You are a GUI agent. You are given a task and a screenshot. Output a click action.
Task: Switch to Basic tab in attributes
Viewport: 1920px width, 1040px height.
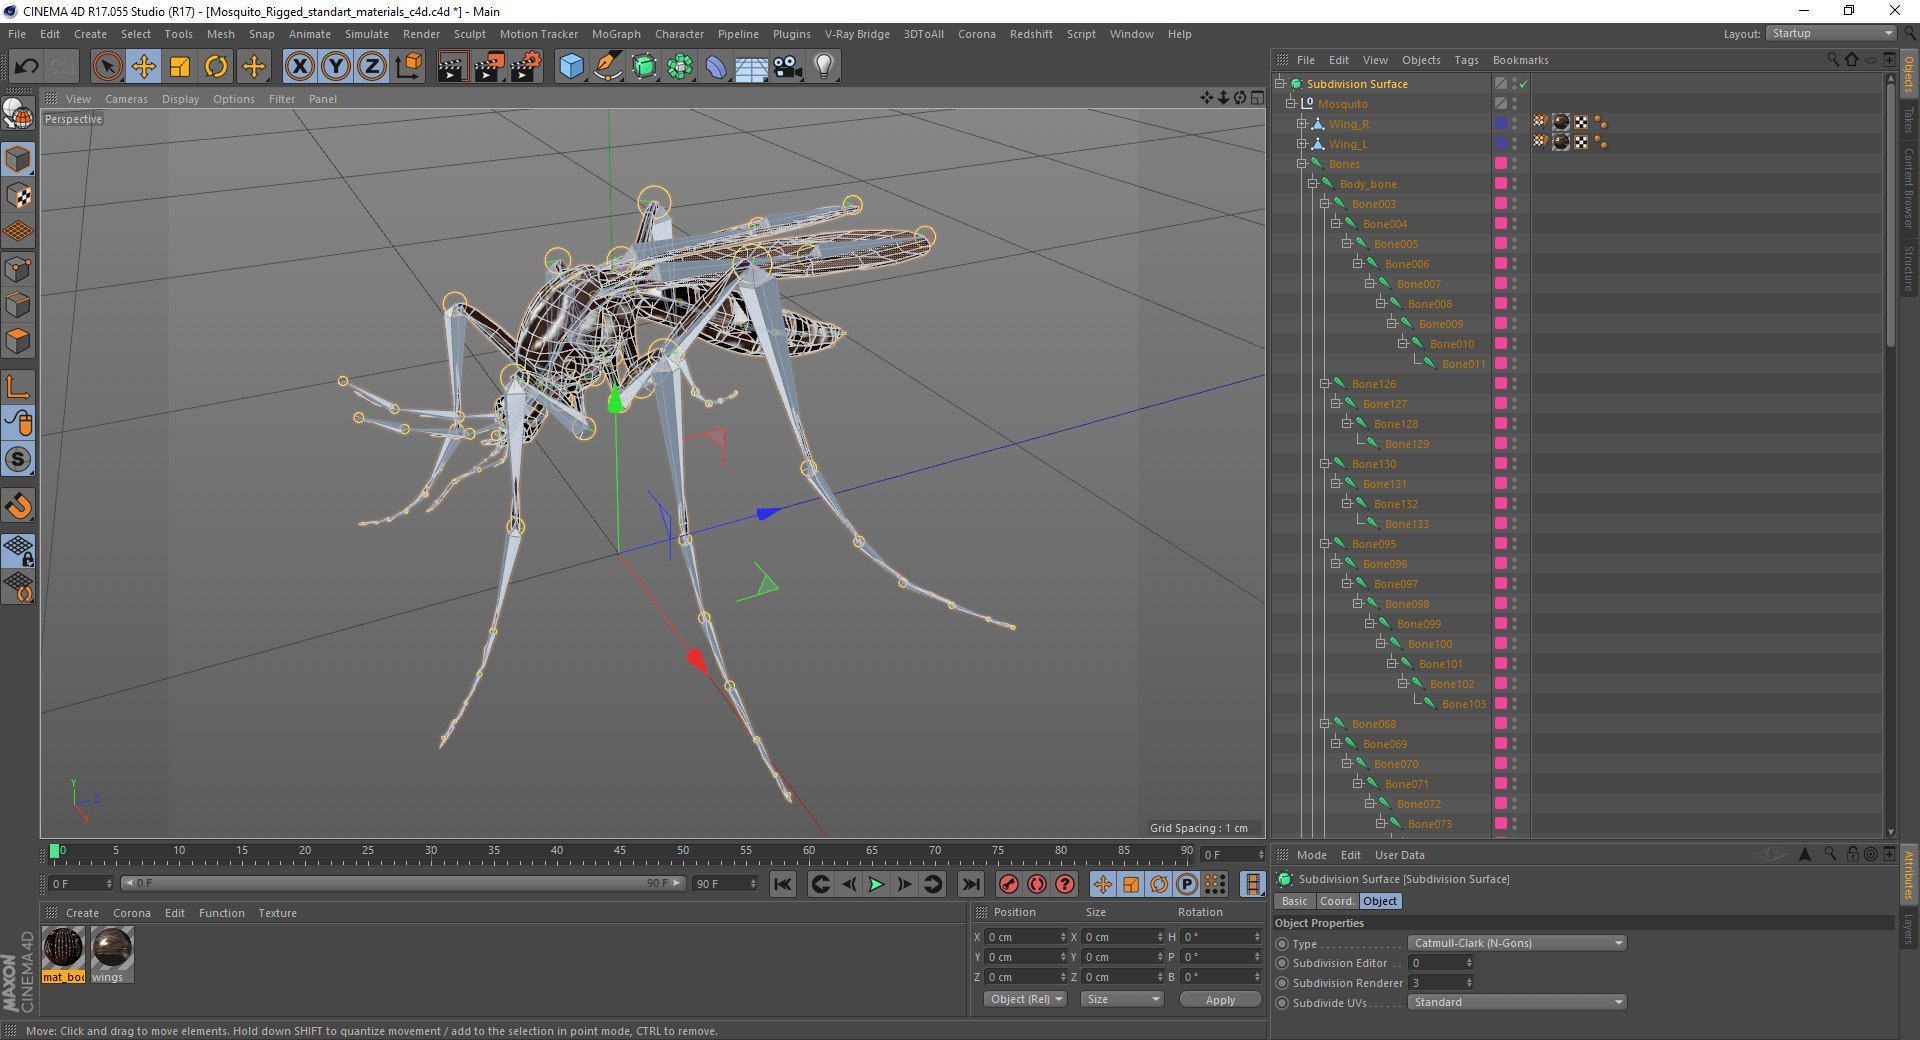[1295, 901]
